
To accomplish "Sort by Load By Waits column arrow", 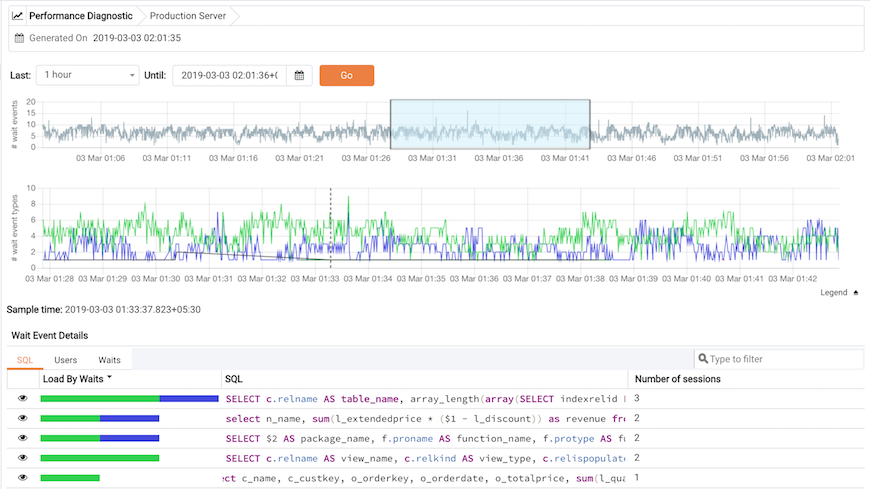I will coord(109,377).
